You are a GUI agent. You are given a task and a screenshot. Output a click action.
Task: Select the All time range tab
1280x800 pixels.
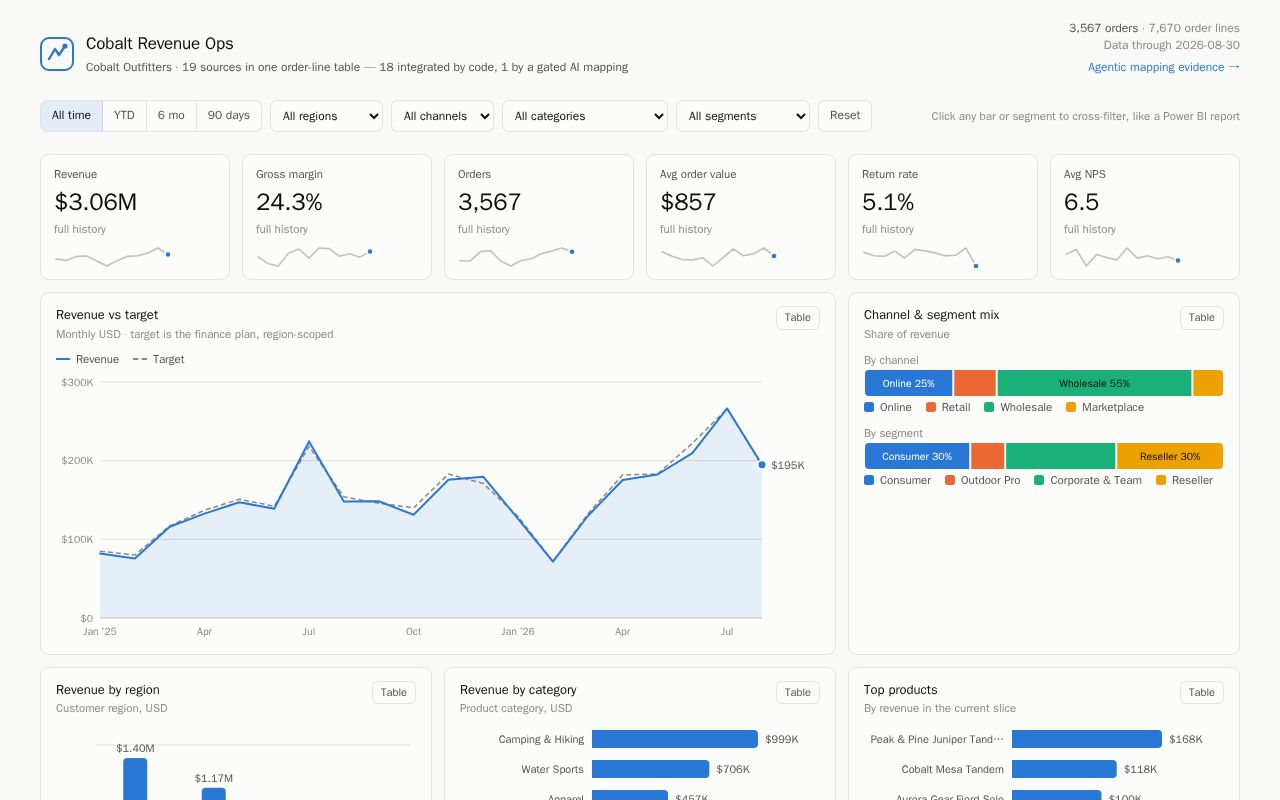[71, 116]
